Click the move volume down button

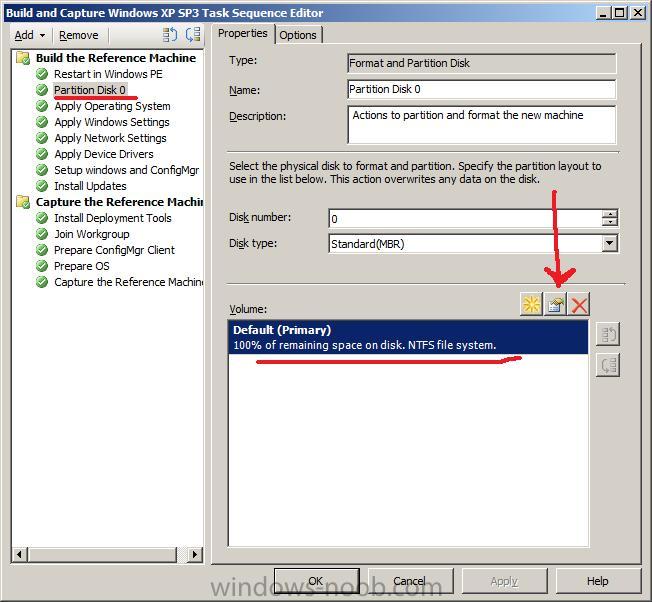[x=608, y=365]
